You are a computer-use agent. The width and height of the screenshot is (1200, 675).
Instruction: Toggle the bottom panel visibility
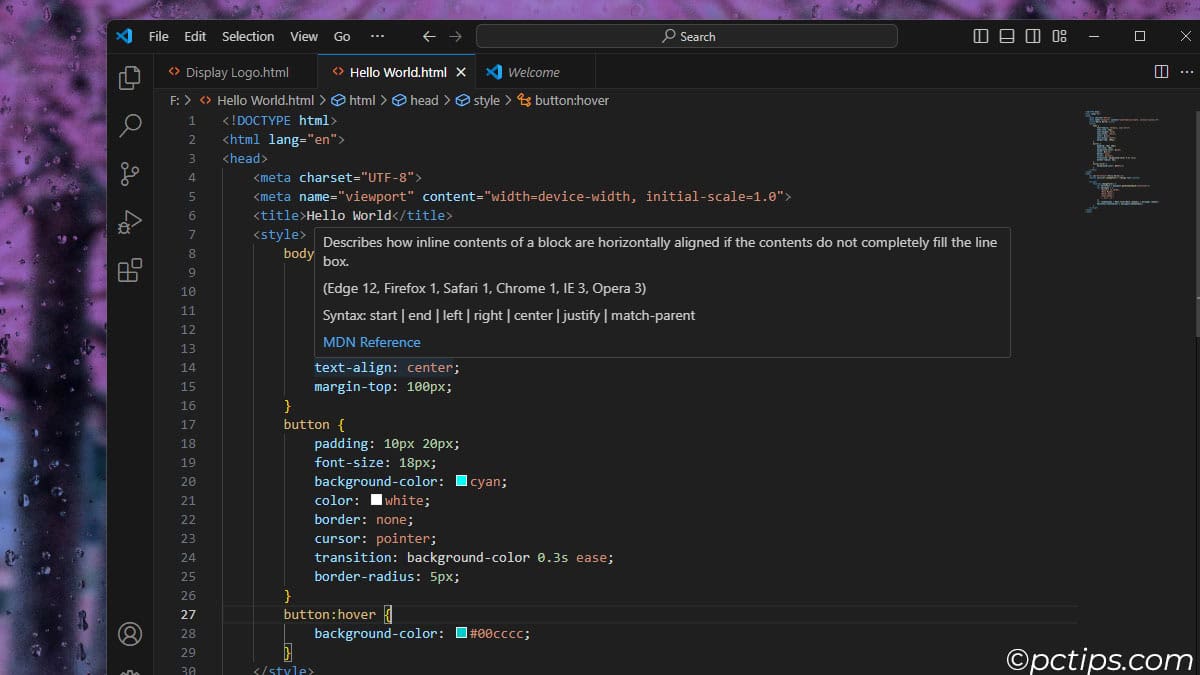click(1007, 36)
